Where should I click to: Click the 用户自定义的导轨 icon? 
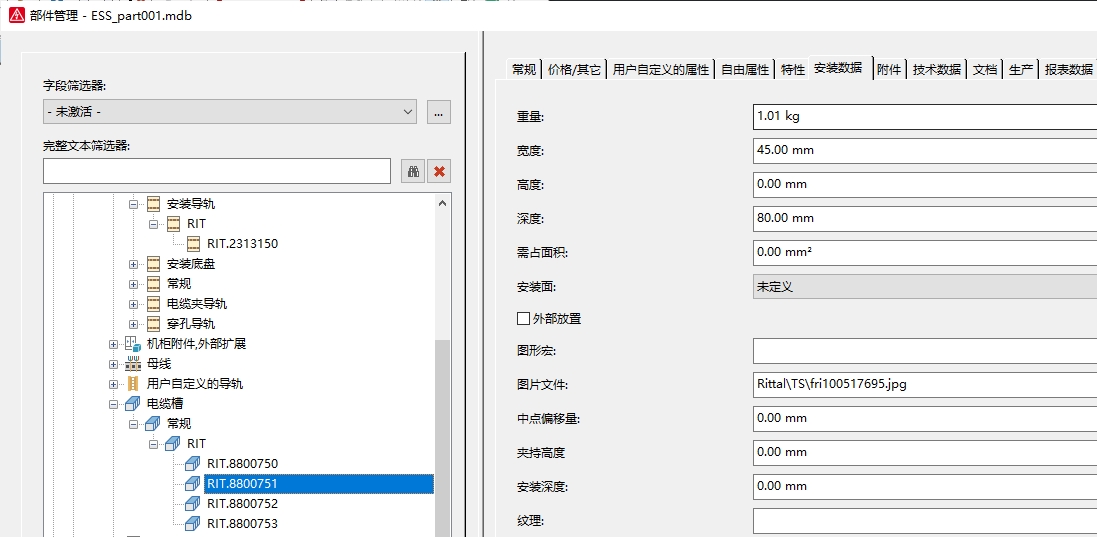133,384
